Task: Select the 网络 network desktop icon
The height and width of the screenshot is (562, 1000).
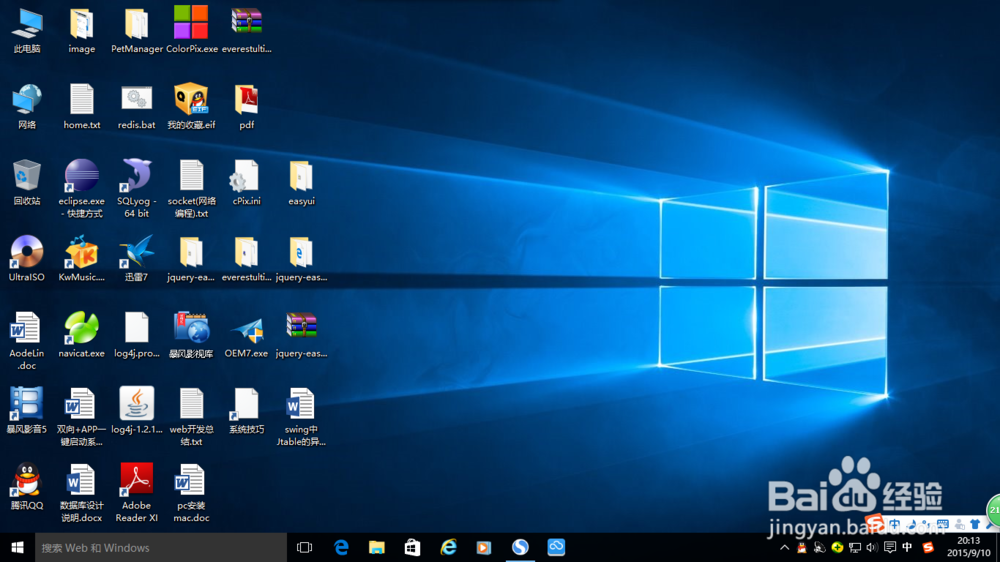Action: [27, 107]
